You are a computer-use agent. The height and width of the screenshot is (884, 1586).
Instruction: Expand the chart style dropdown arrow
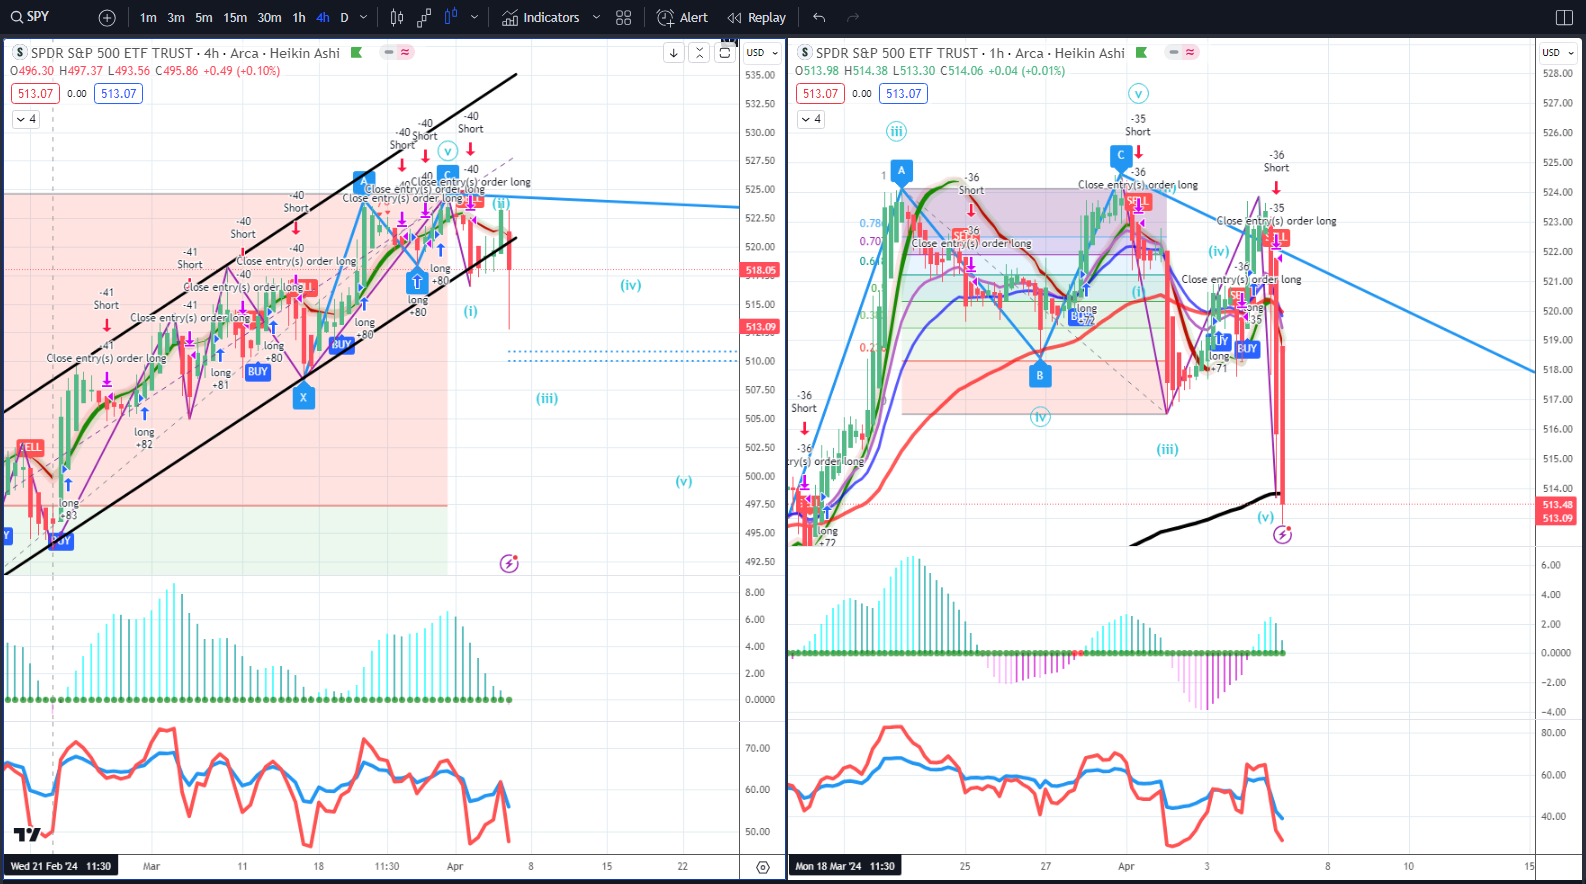coord(474,18)
